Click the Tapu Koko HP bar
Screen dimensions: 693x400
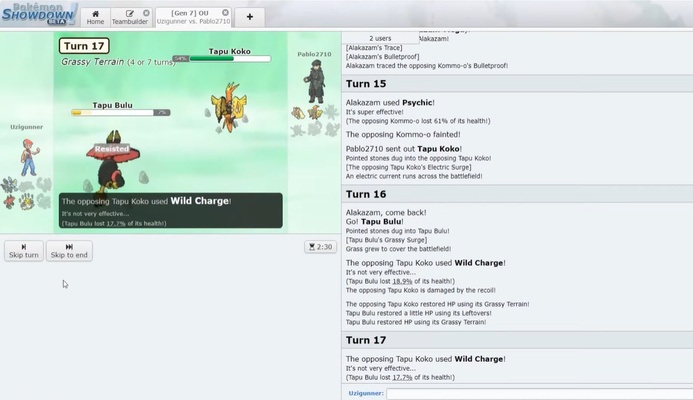pyautogui.click(x=222, y=58)
